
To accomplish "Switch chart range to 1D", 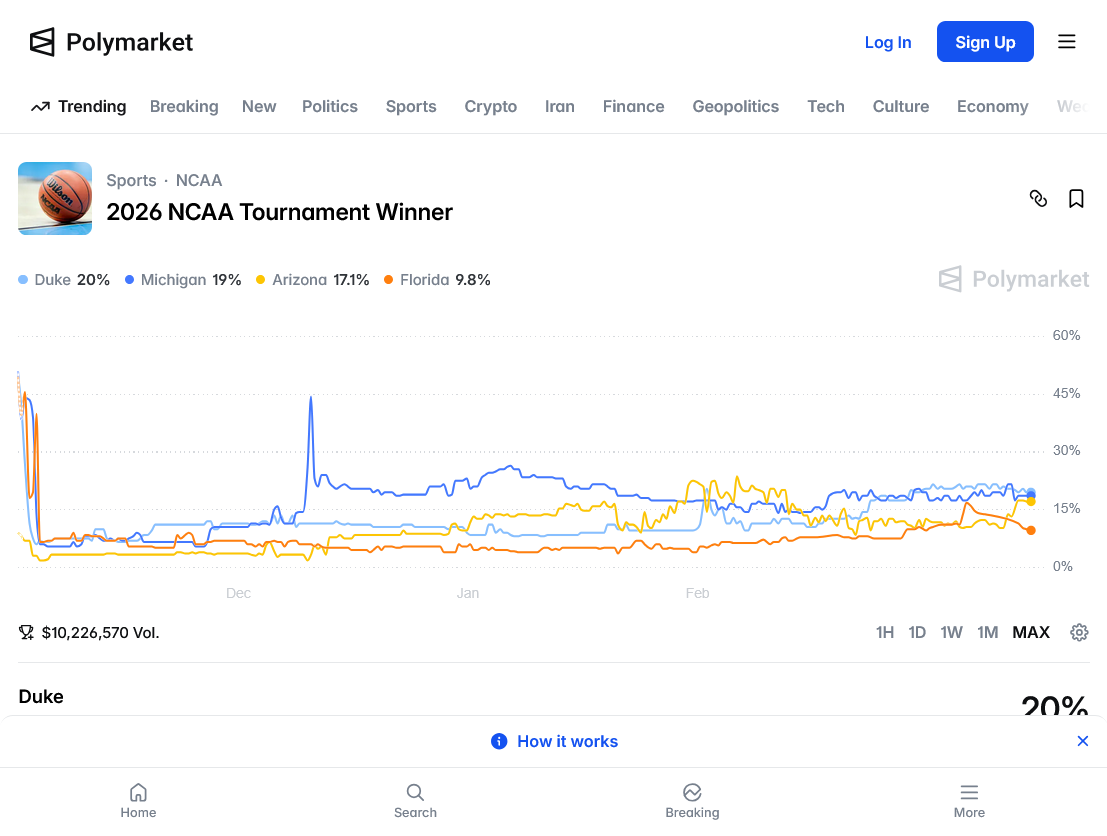I will pyautogui.click(x=917, y=632).
